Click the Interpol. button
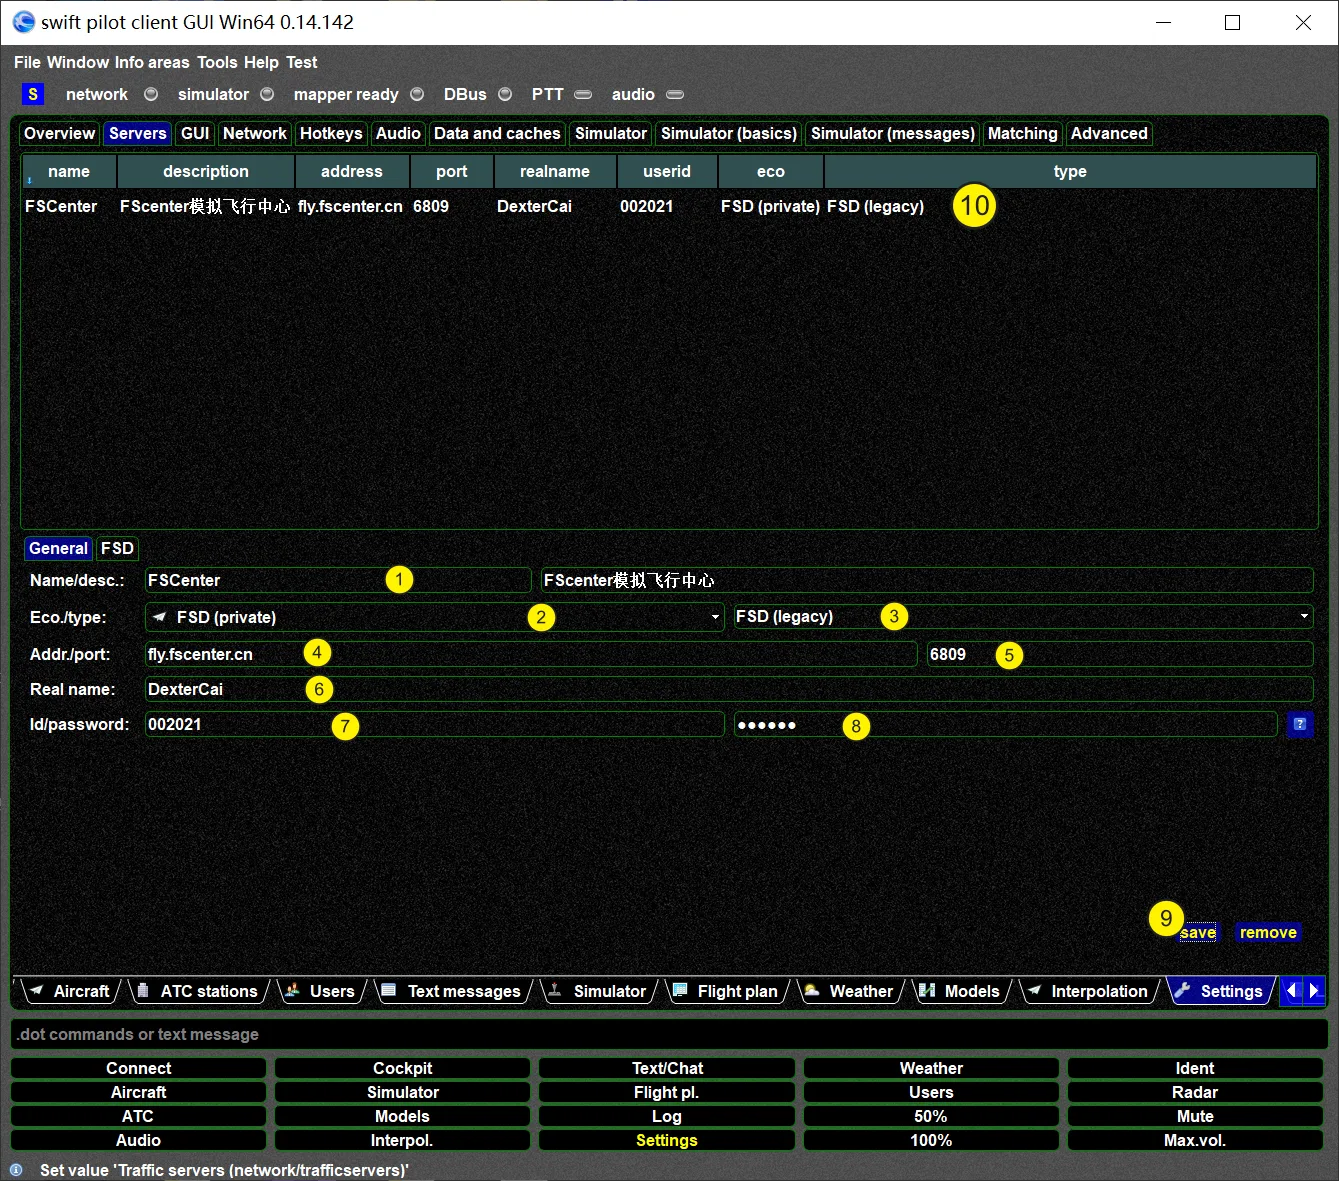 coord(403,1140)
